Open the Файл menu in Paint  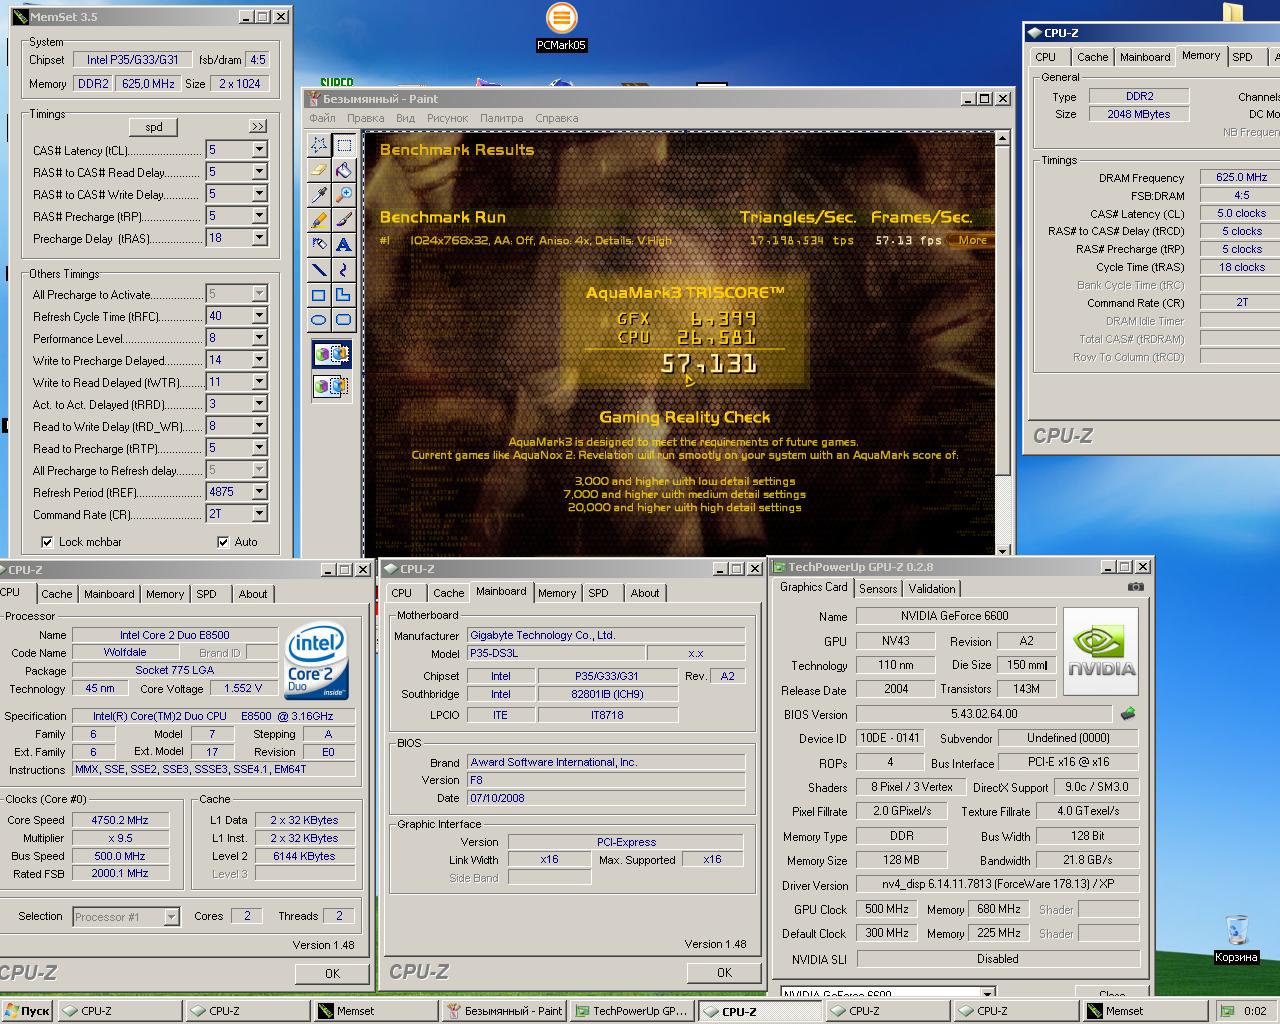[x=322, y=118]
